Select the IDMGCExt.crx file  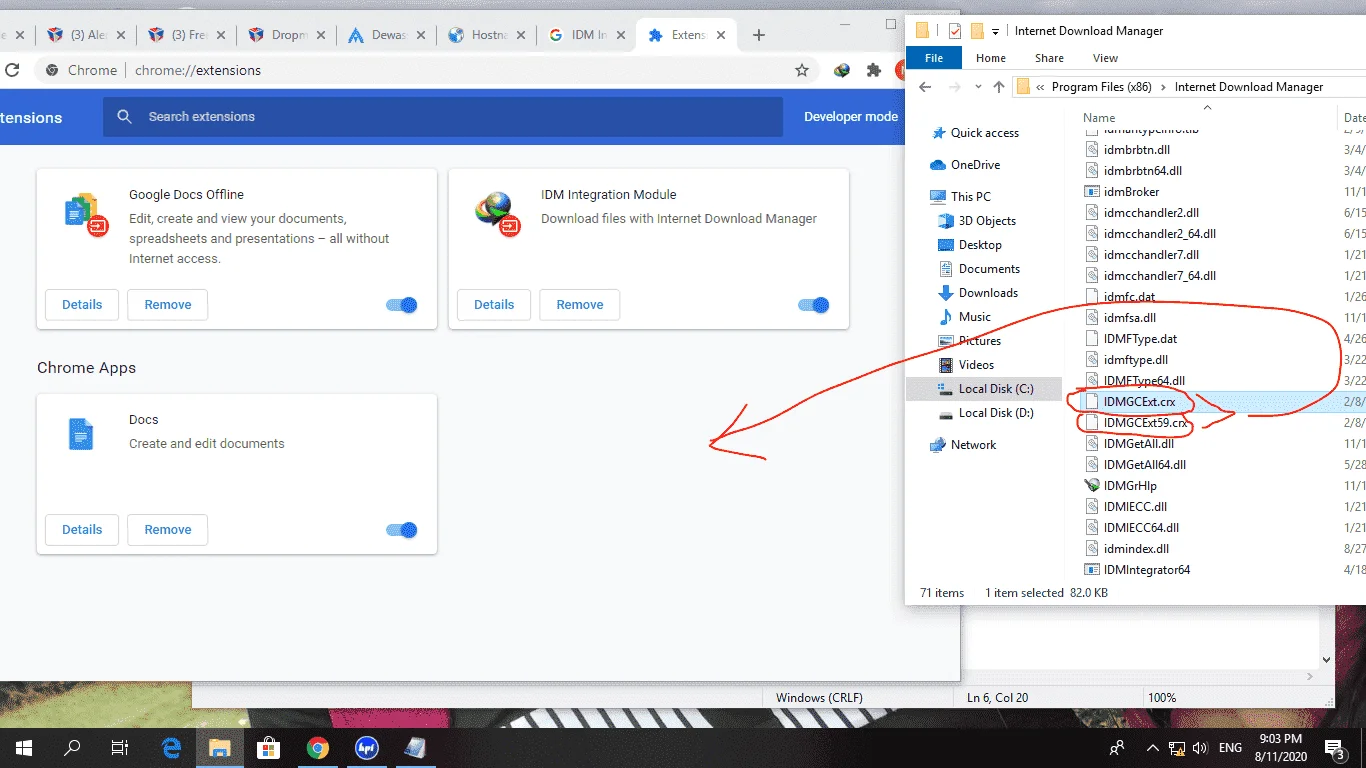[x=1139, y=402]
